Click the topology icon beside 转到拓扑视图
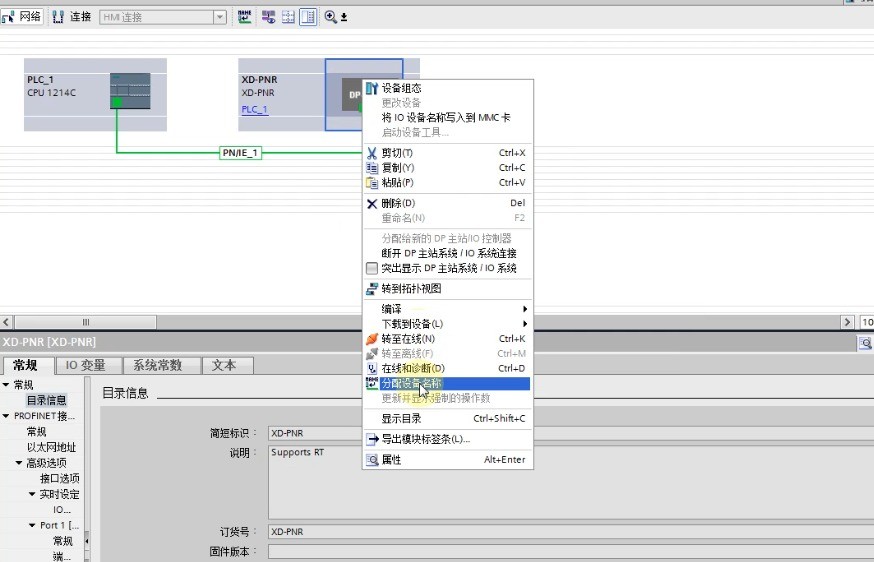This screenshot has height=562, width=874. coord(372,289)
